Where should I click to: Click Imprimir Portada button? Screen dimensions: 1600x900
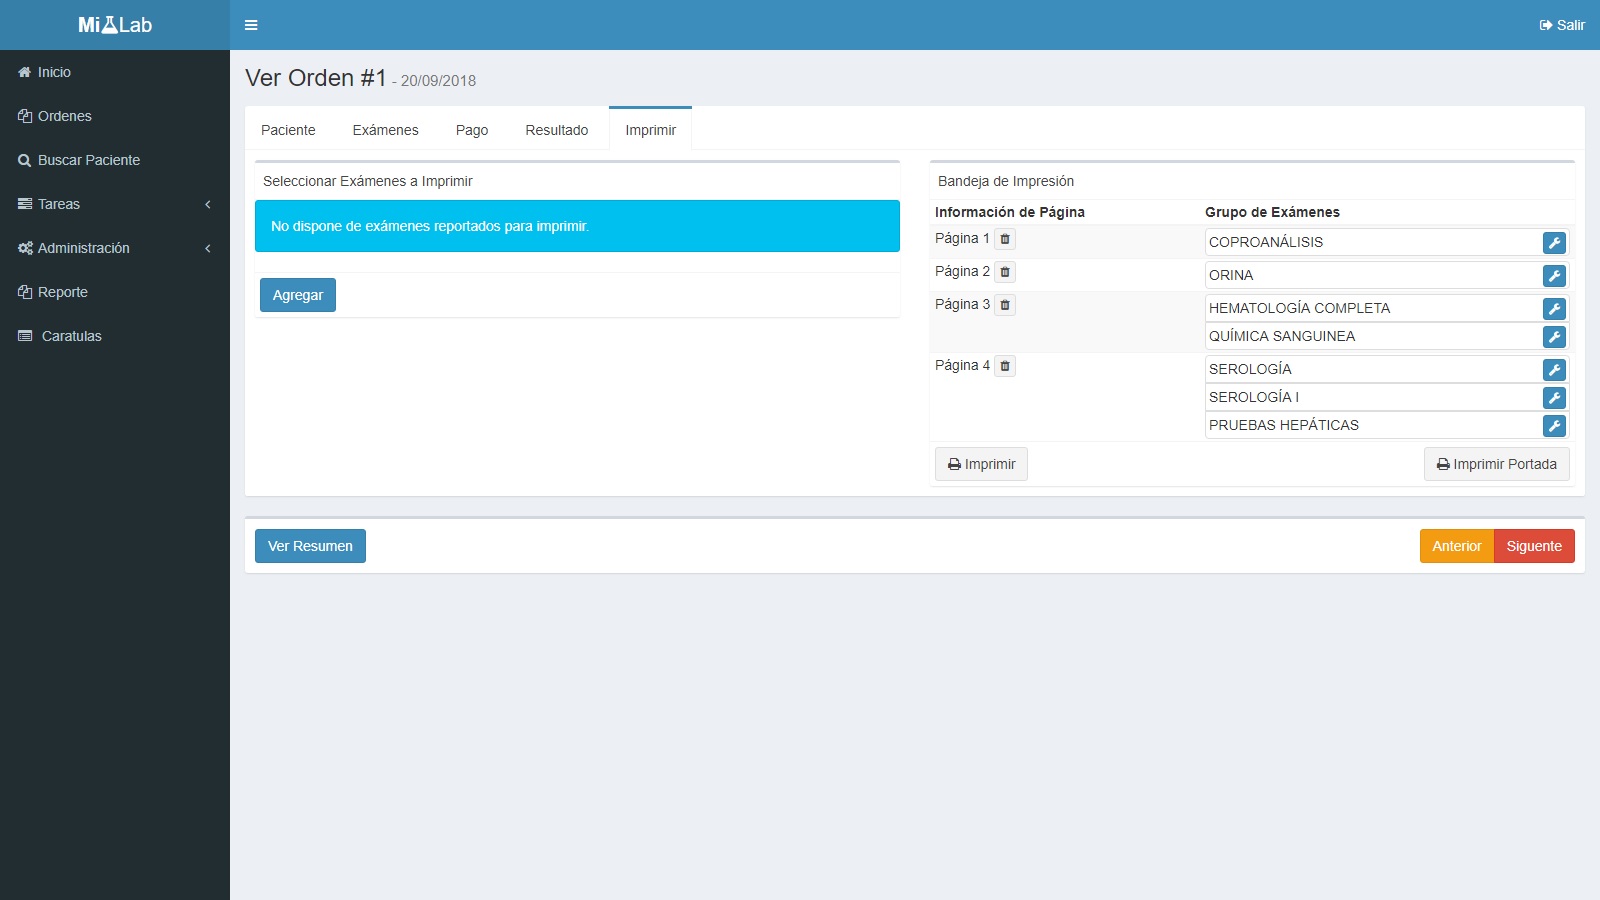pos(1497,464)
